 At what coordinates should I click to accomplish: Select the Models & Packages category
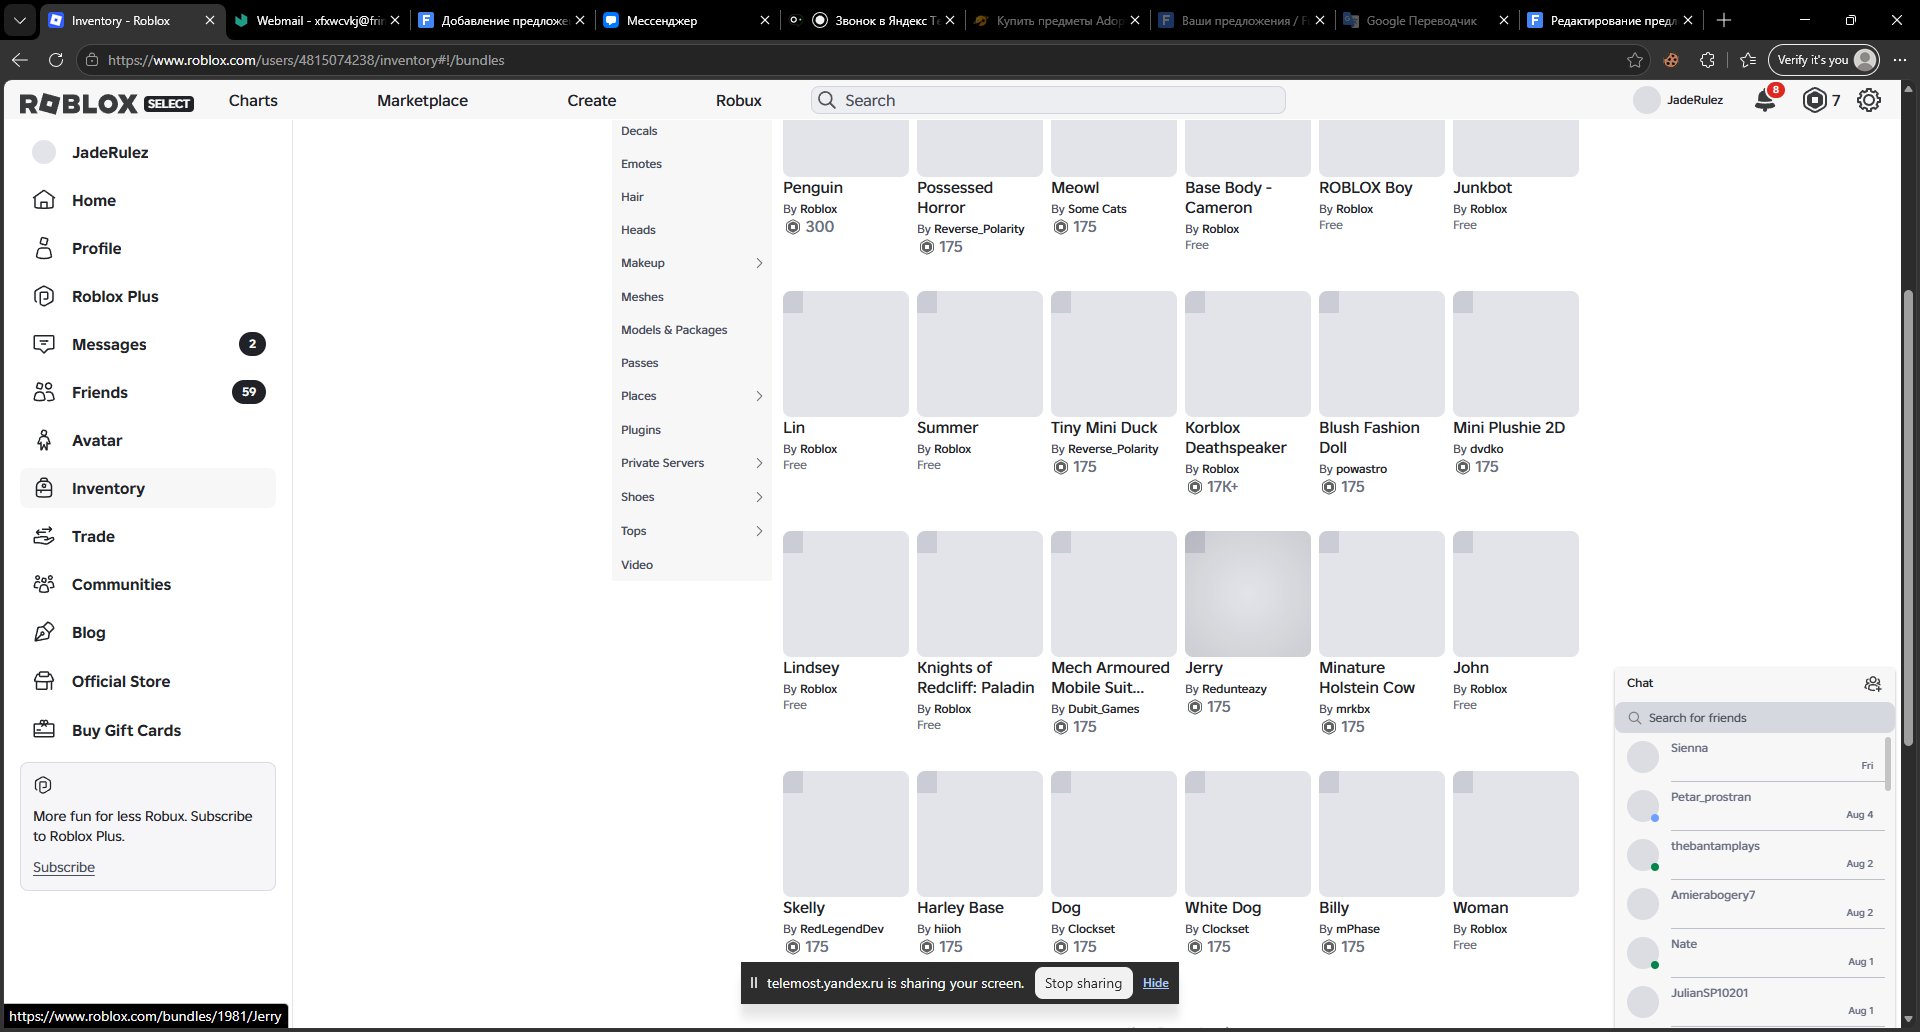click(674, 330)
